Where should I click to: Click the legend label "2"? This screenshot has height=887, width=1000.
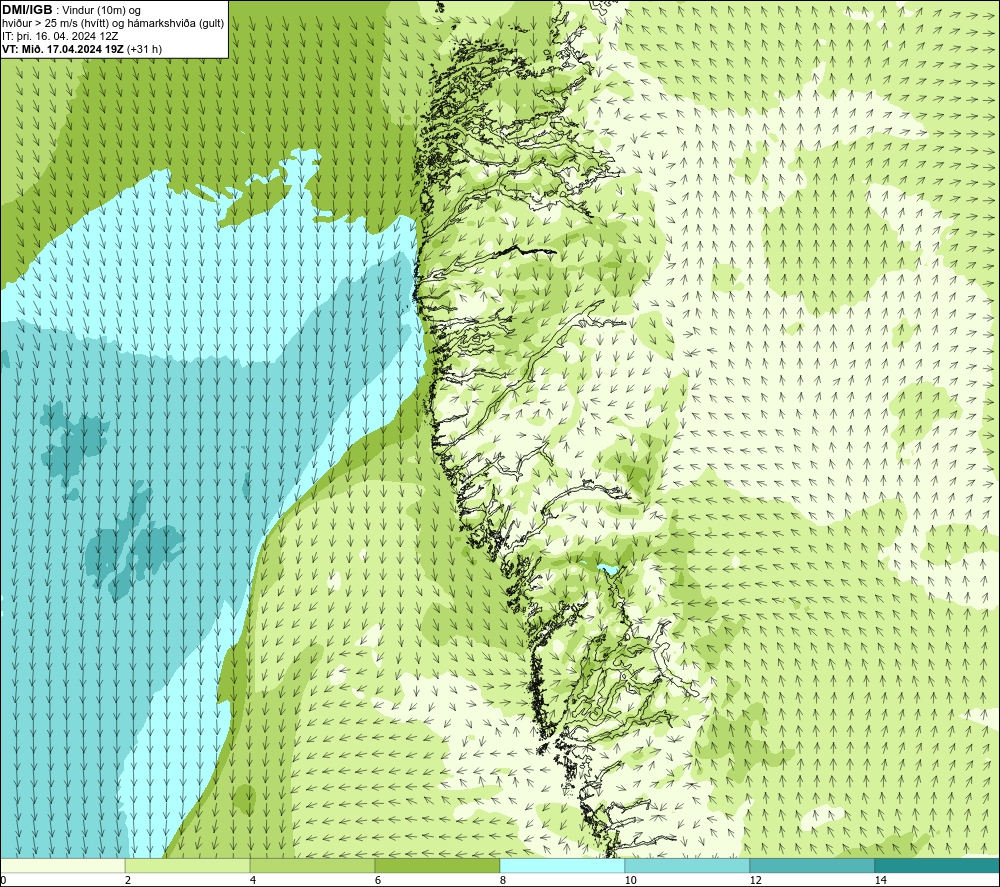(128, 881)
